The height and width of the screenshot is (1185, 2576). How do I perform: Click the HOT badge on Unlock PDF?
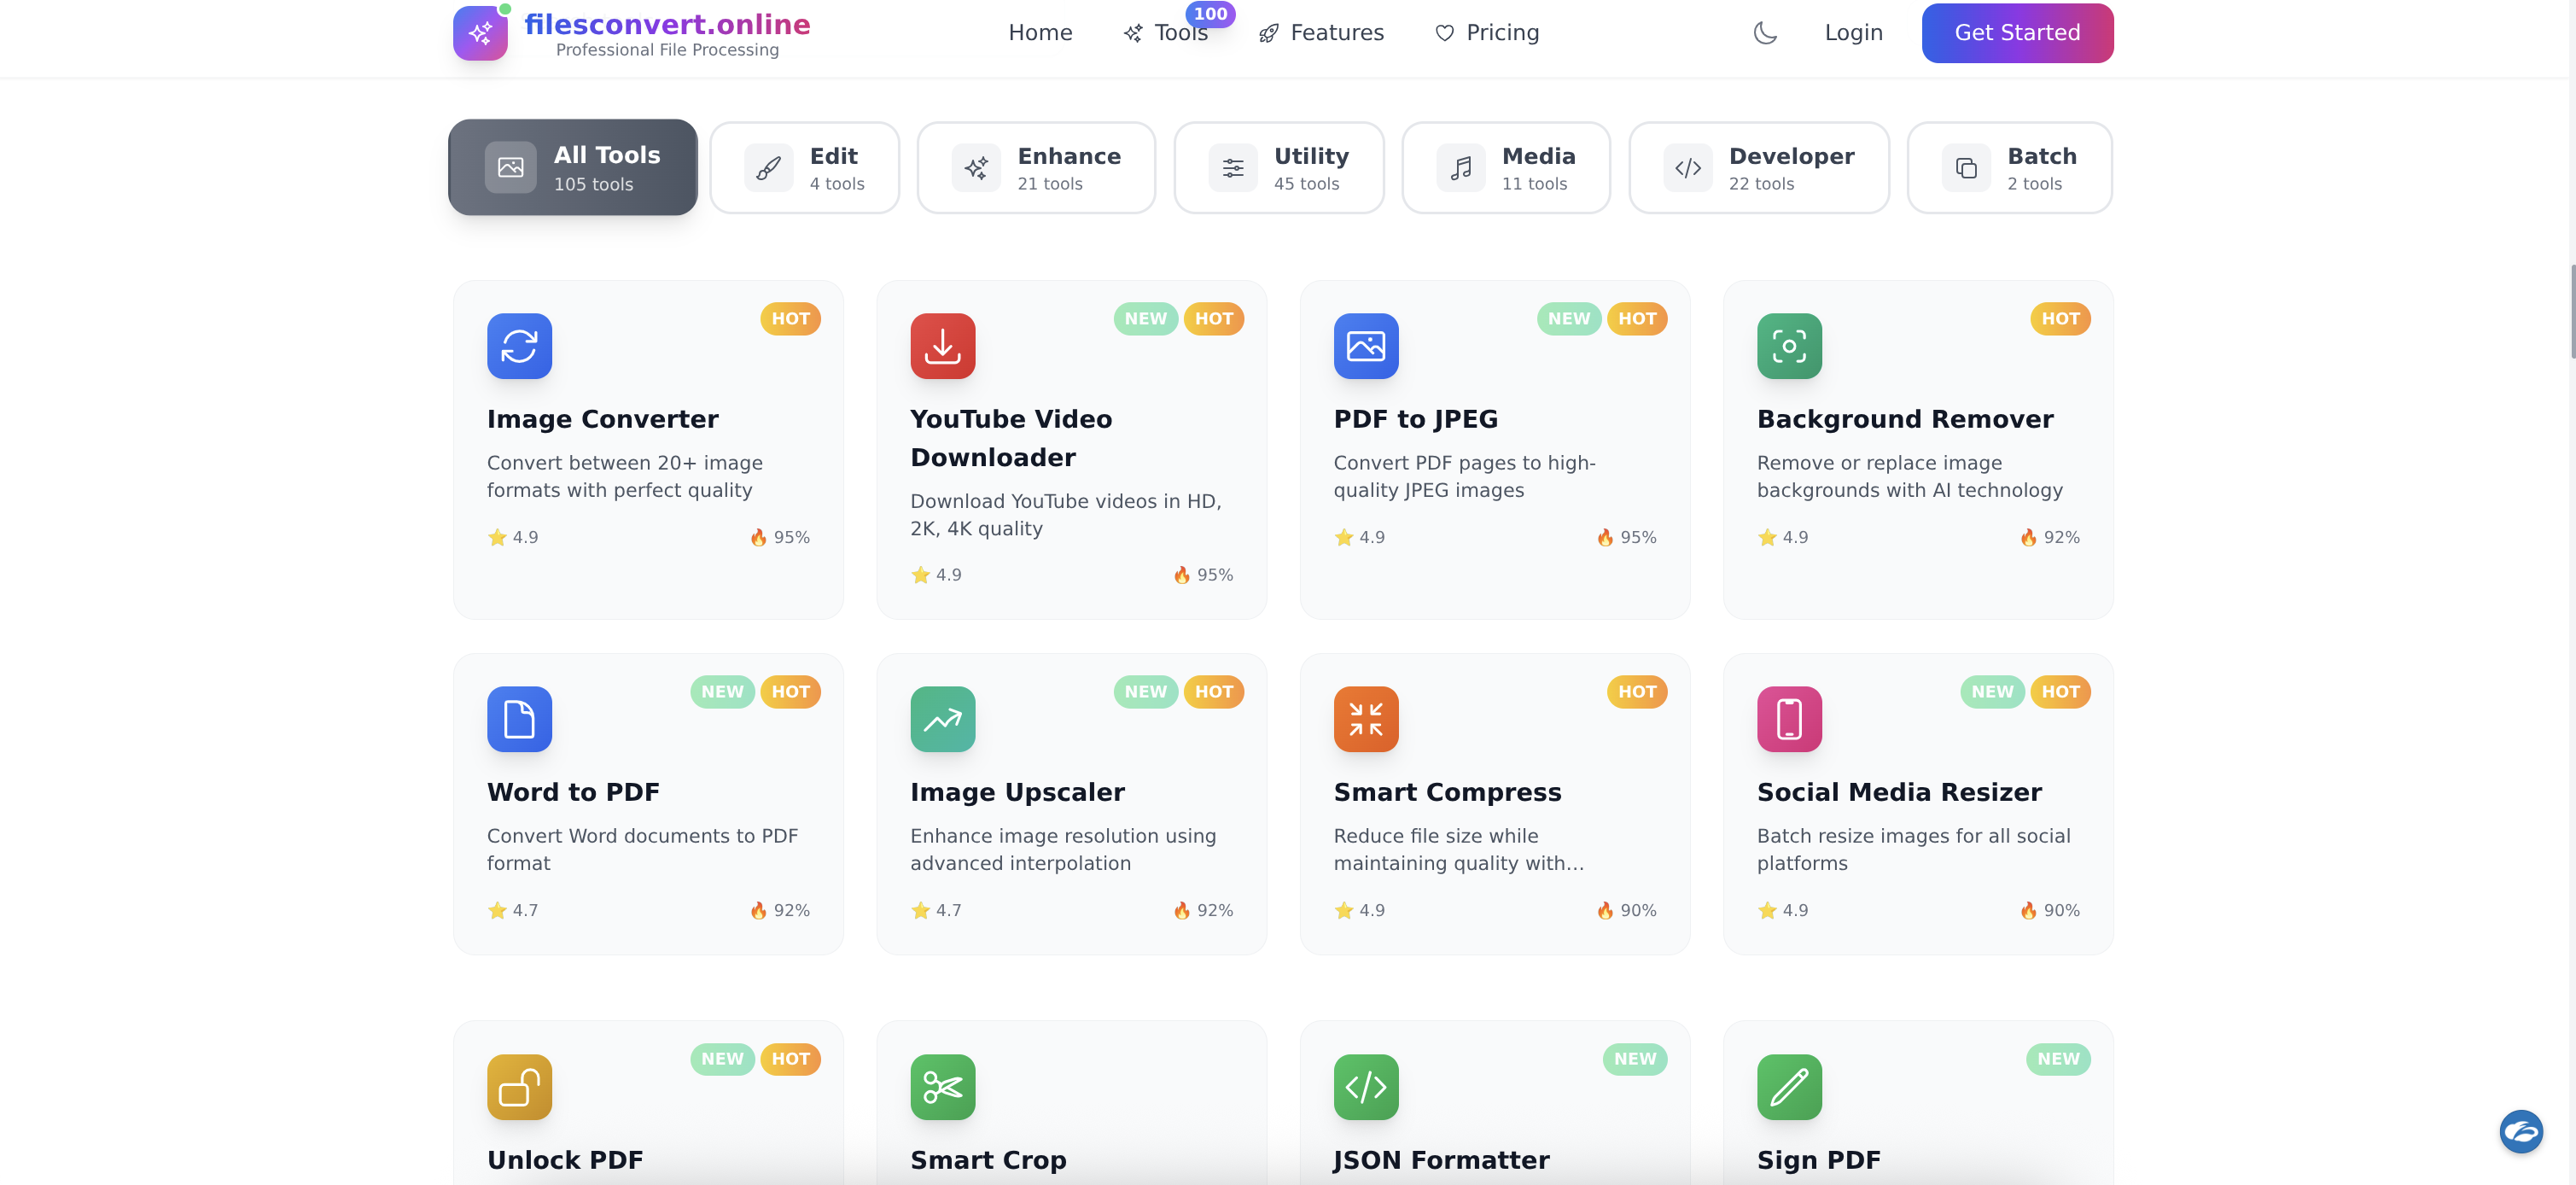coord(790,1058)
